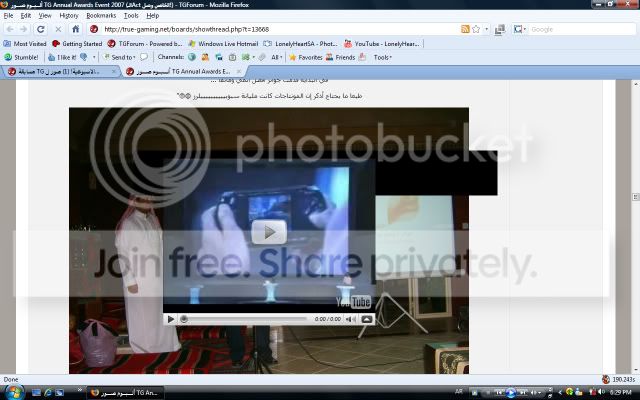Click Show Desktop quick launch icon
640x400 pixels.
[x=36, y=392]
